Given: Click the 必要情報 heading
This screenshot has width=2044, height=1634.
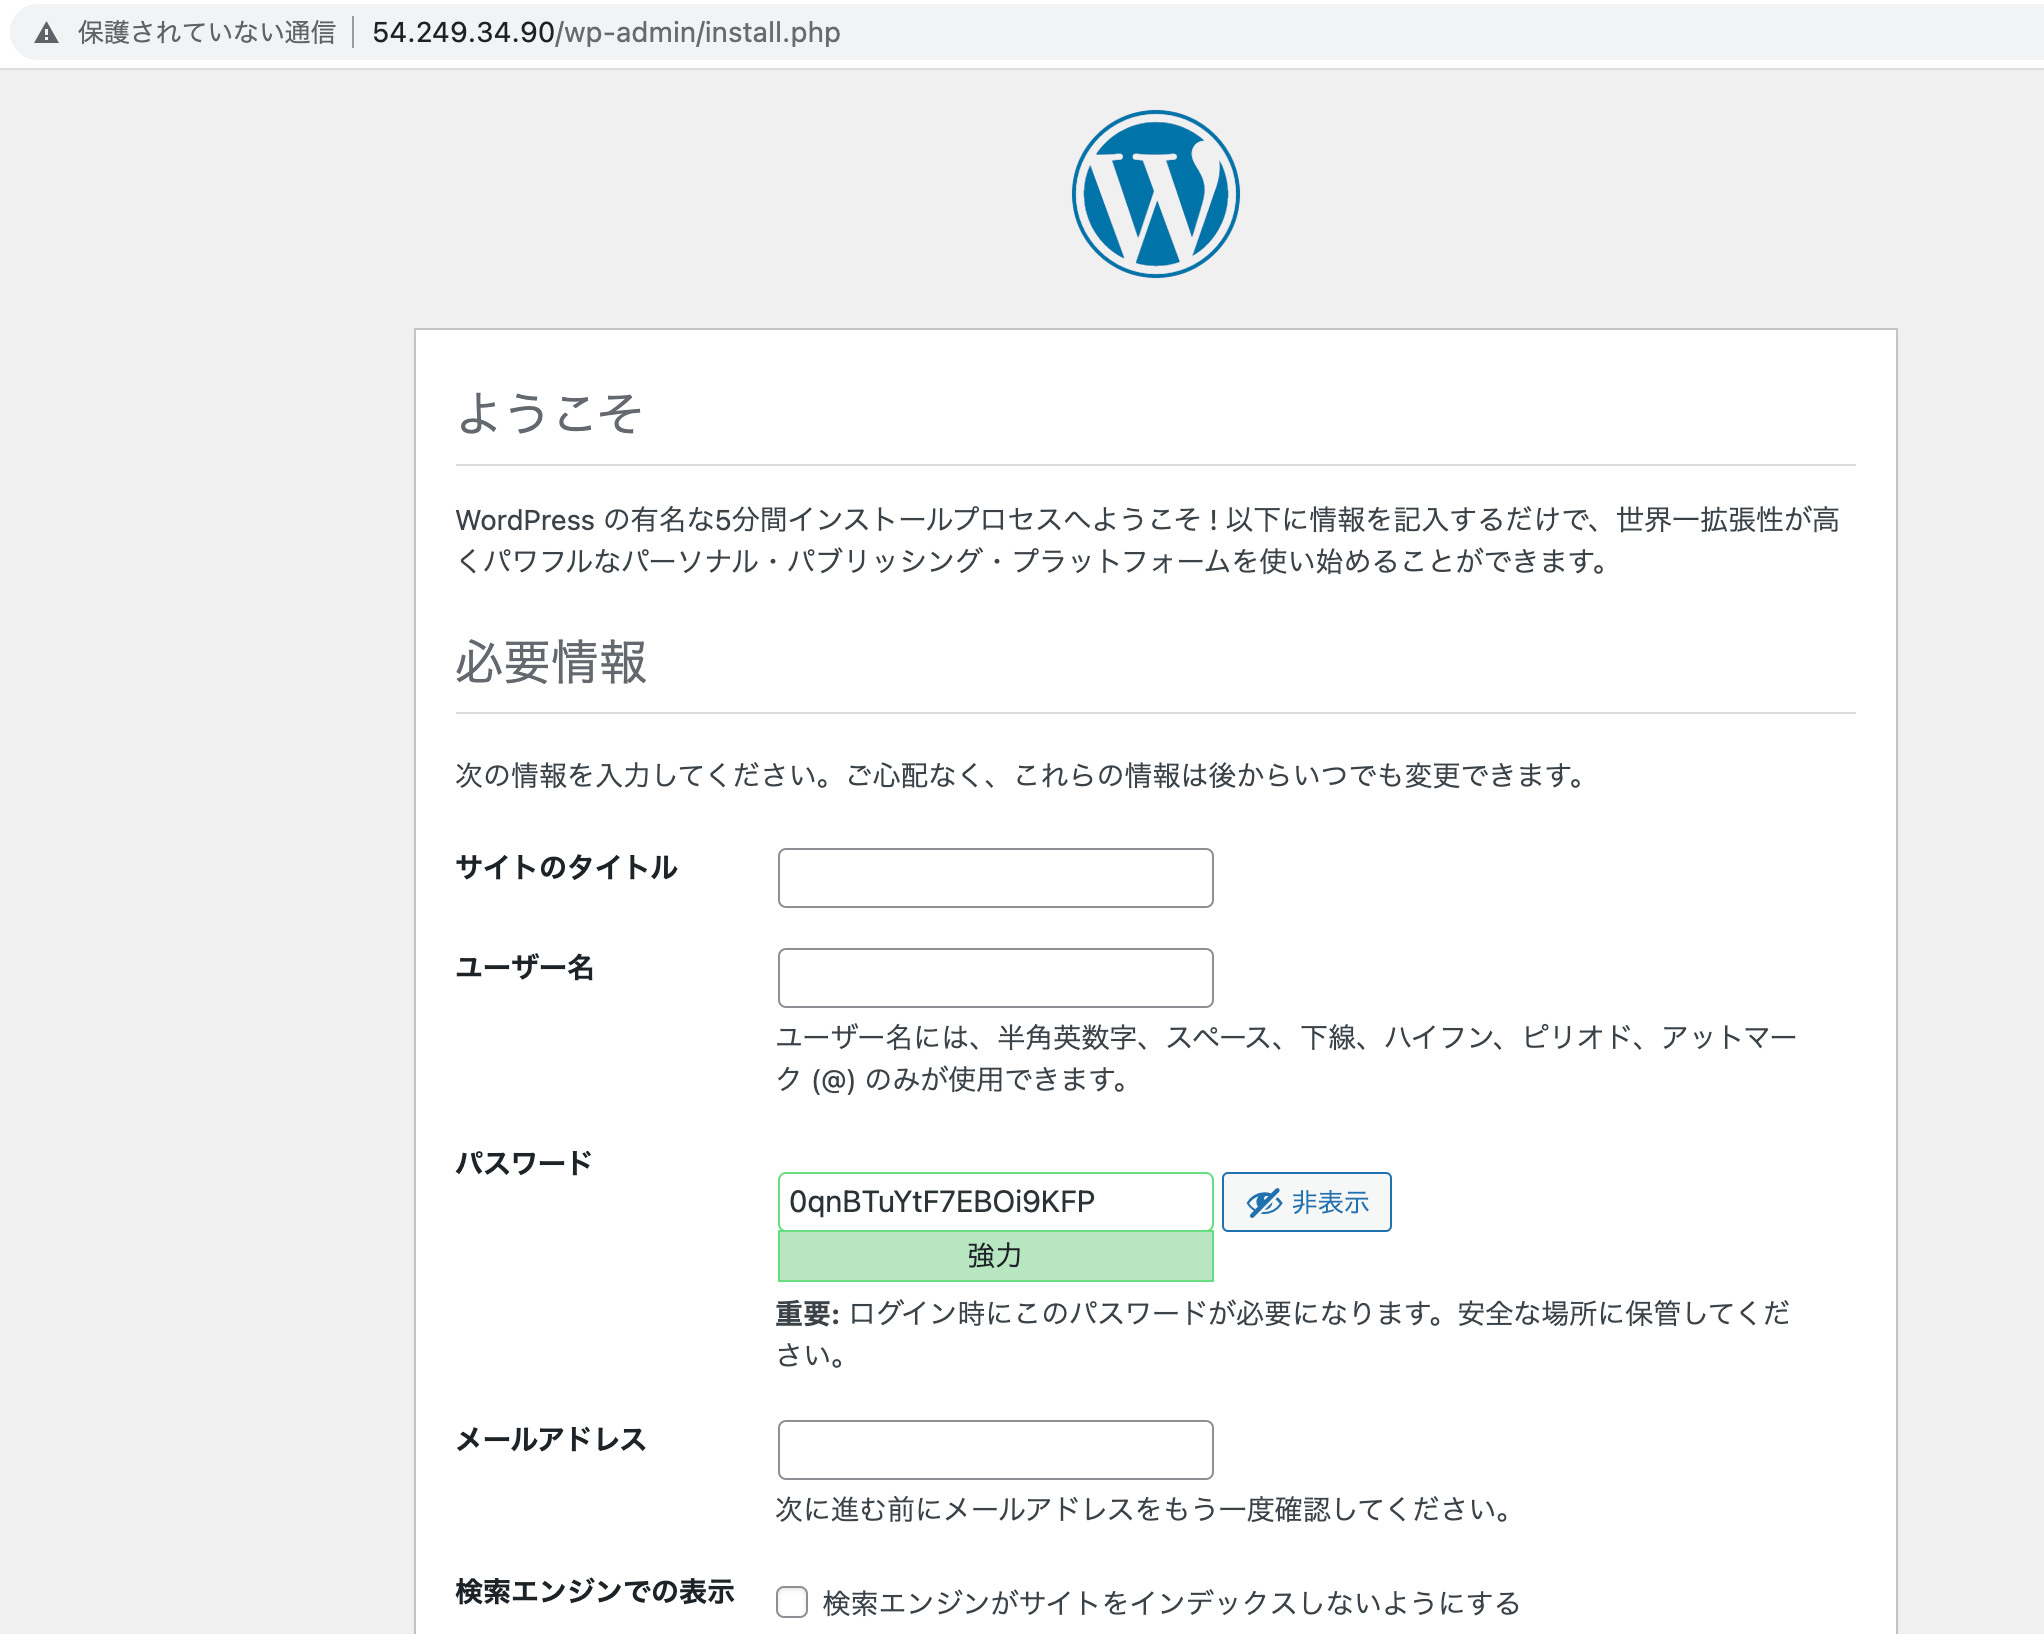Looking at the screenshot, I should pyautogui.click(x=551, y=662).
